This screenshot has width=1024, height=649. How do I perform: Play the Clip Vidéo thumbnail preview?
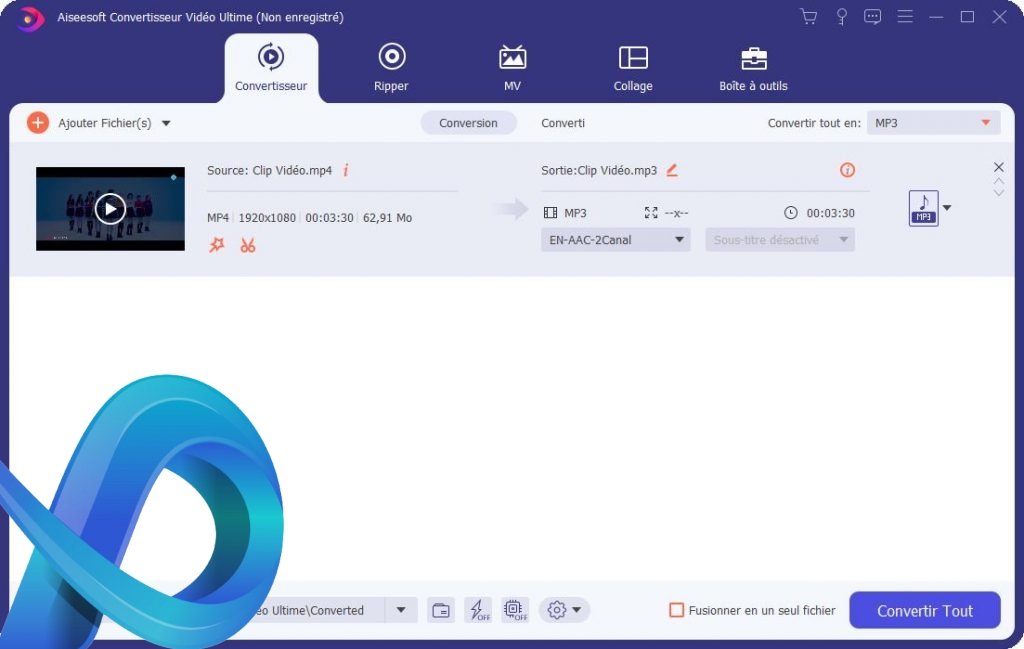pyautogui.click(x=110, y=209)
